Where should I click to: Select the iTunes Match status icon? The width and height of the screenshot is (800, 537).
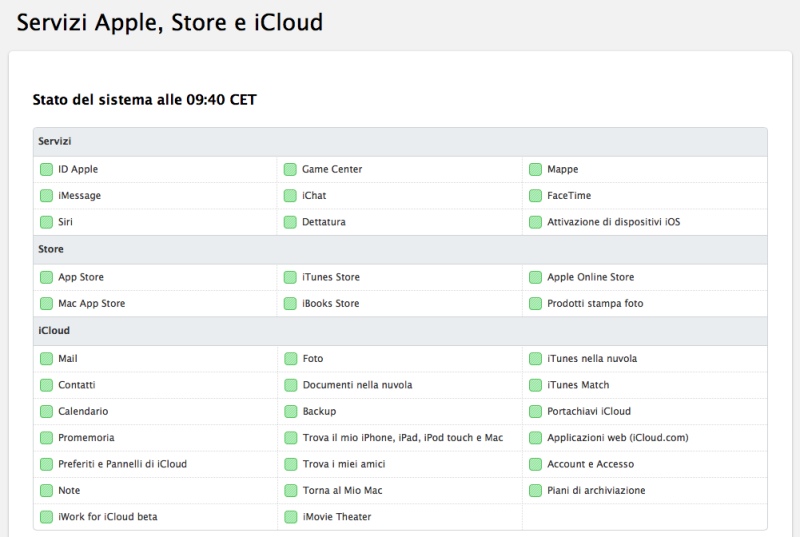click(x=535, y=385)
